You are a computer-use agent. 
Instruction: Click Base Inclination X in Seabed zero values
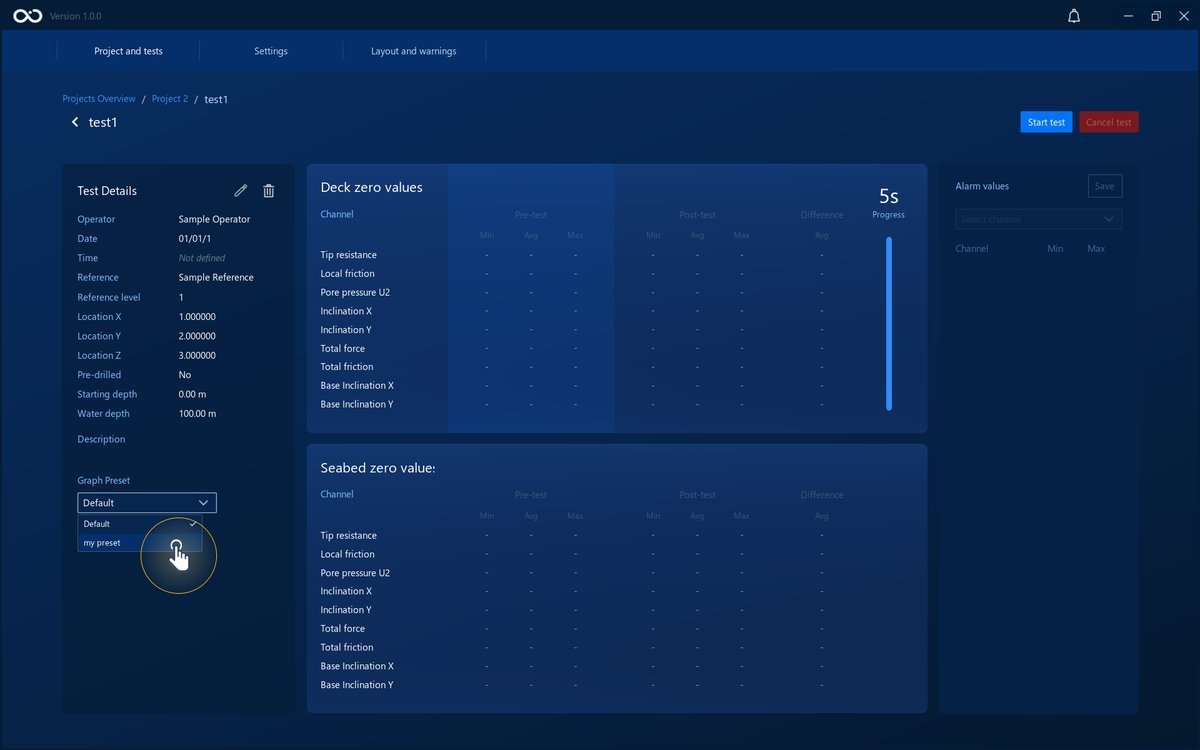tap(357, 666)
